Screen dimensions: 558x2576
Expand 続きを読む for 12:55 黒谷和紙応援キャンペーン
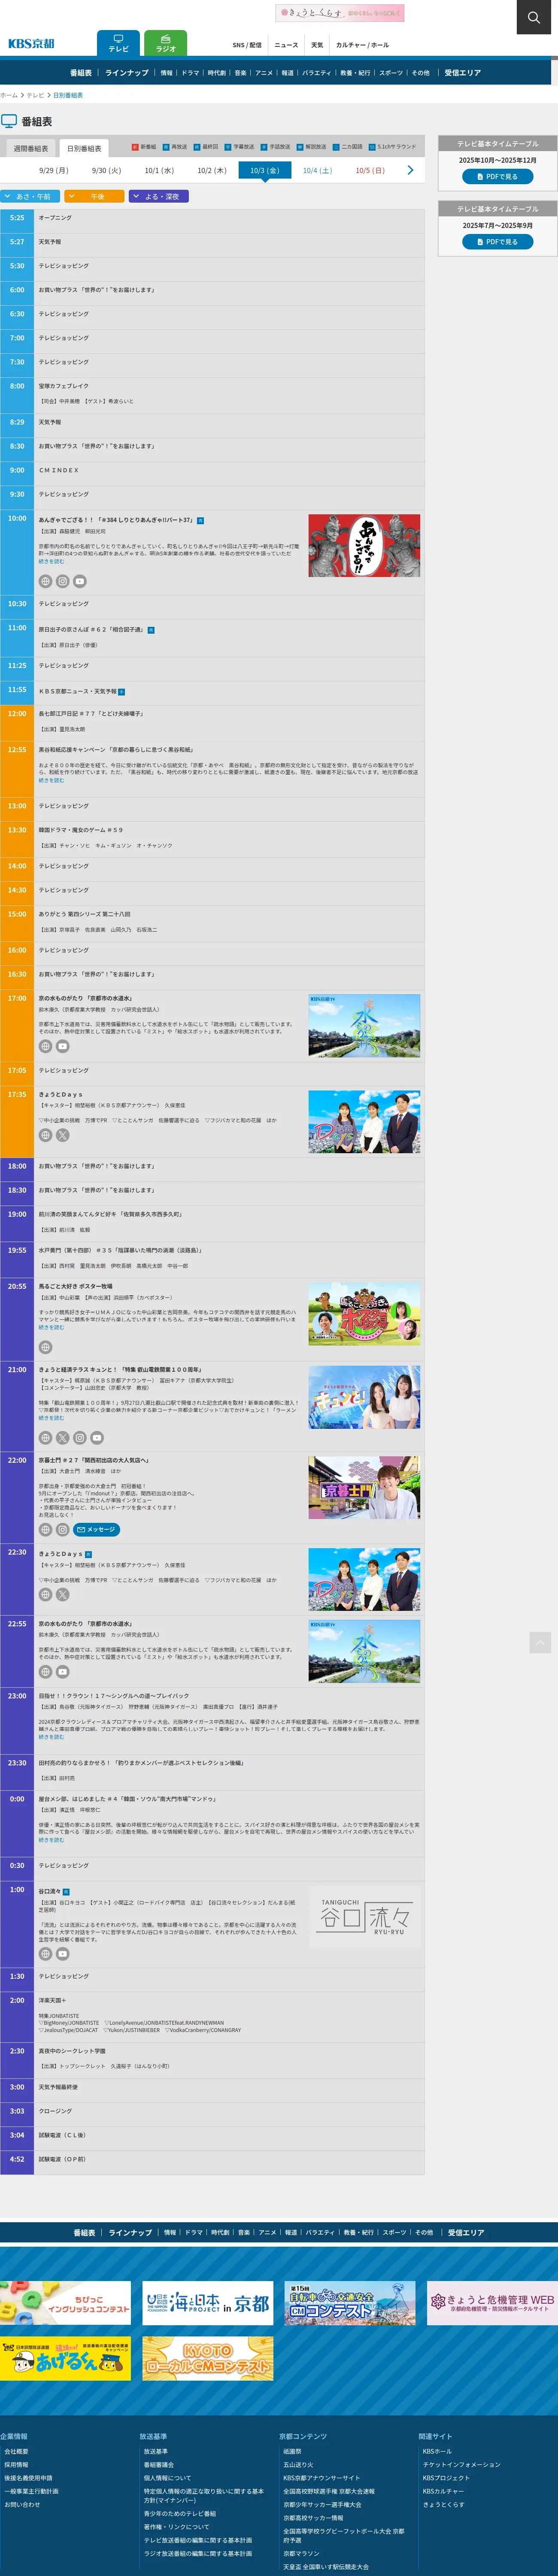pyautogui.click(x=51, y=780)
